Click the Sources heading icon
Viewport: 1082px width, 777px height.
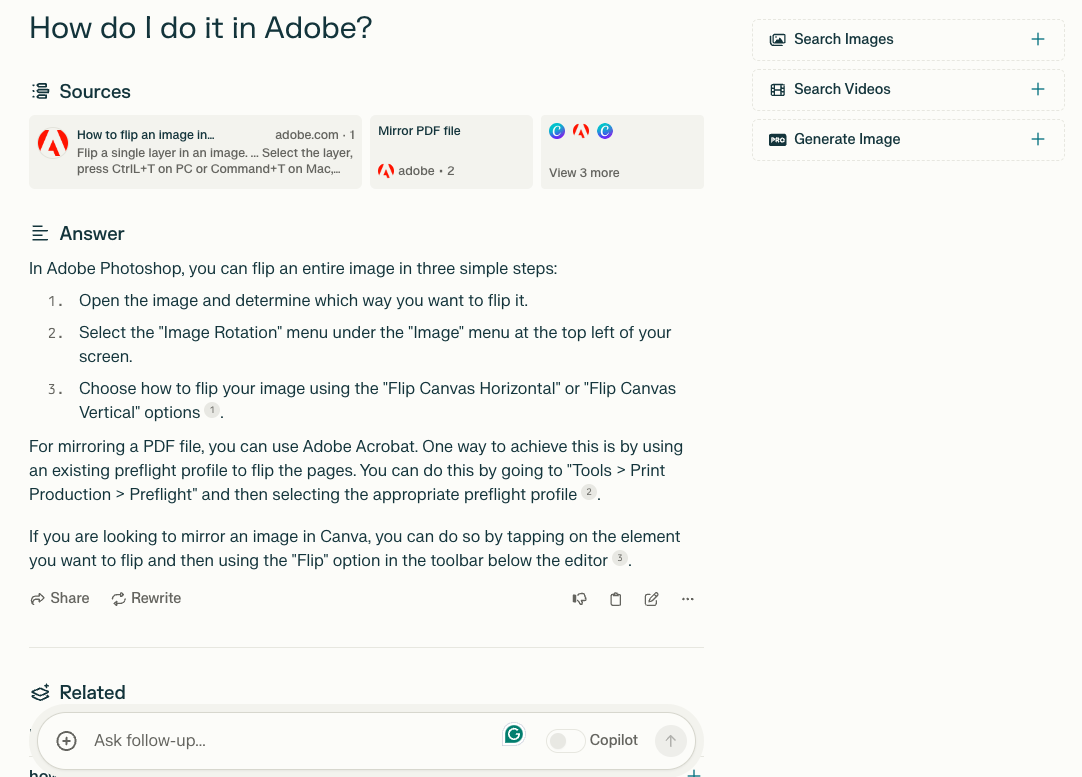[41, 91]
